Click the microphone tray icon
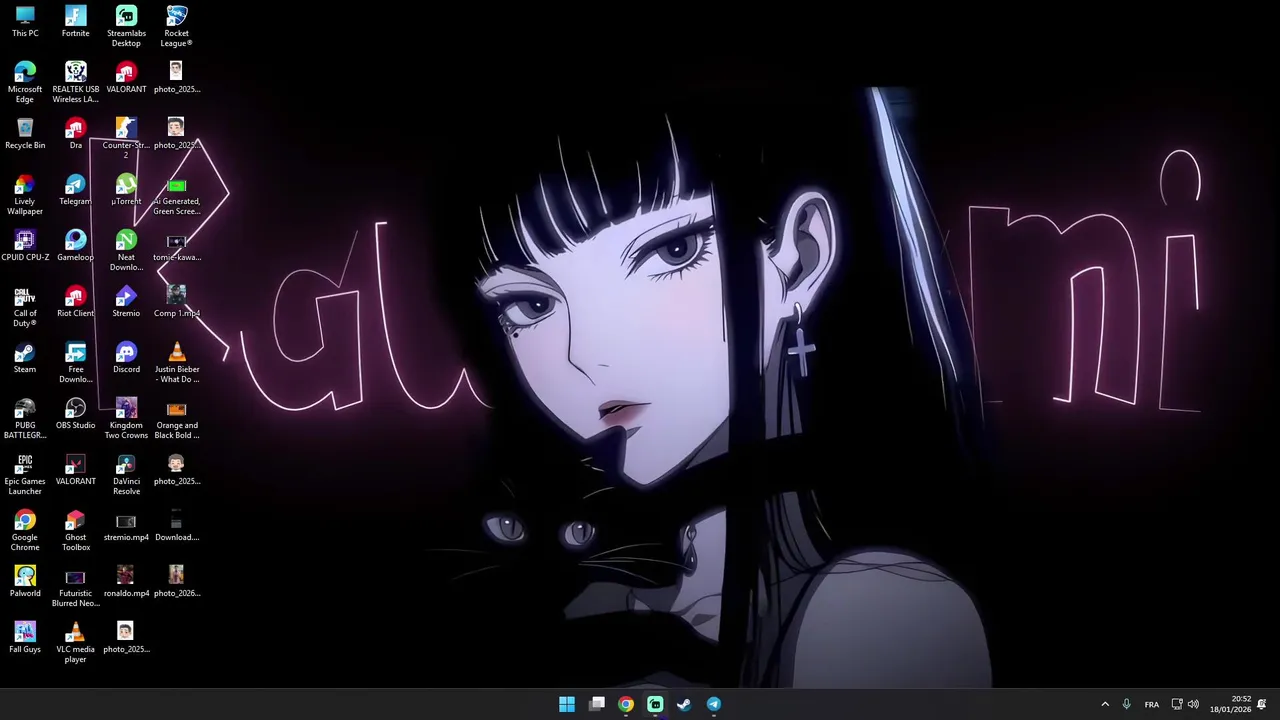 [1126, 704]
